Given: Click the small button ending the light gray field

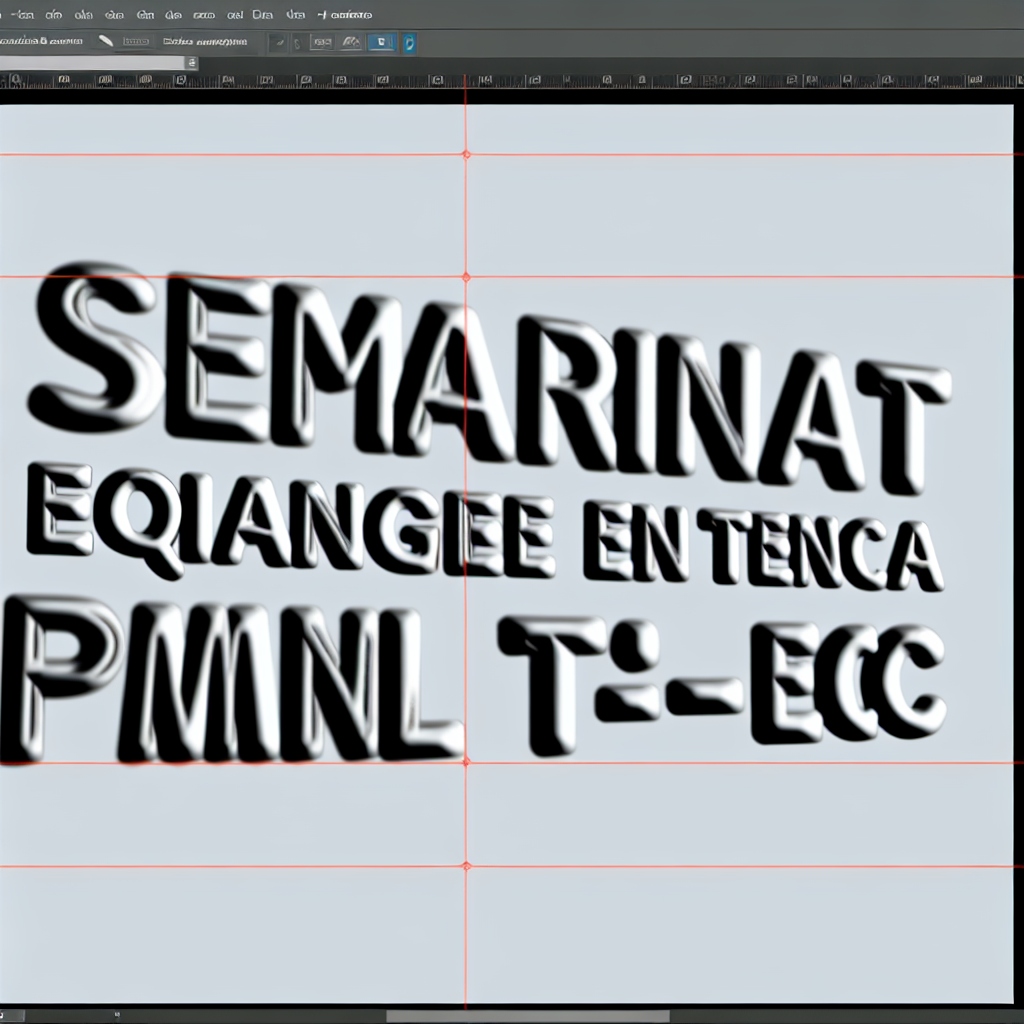Looking at the screenshot, I should [x=192, y=63].
